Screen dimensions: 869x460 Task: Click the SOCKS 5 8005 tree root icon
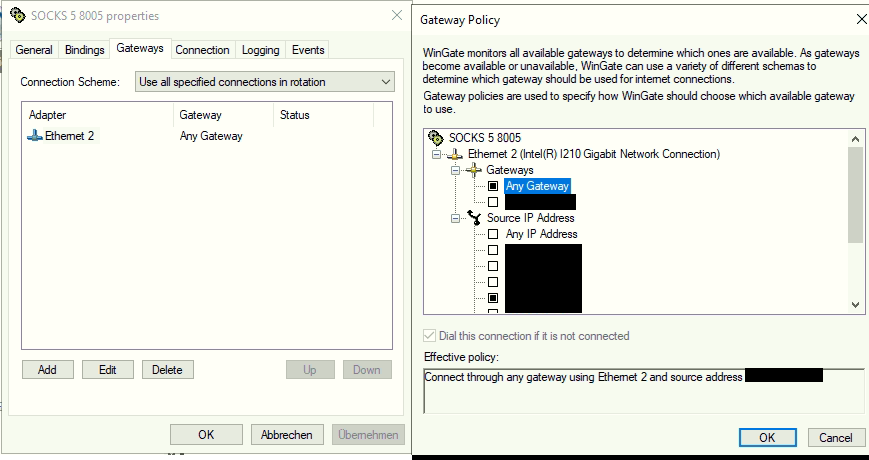(436, 137)
